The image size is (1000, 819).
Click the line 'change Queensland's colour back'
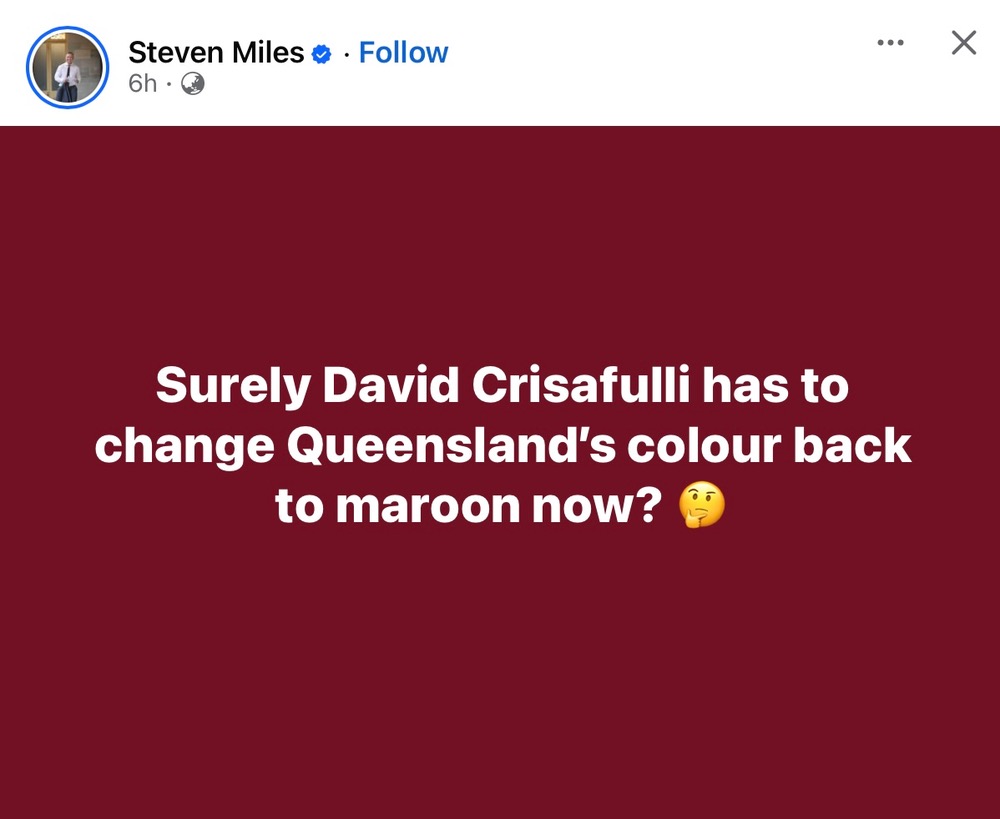pos(502,446)
